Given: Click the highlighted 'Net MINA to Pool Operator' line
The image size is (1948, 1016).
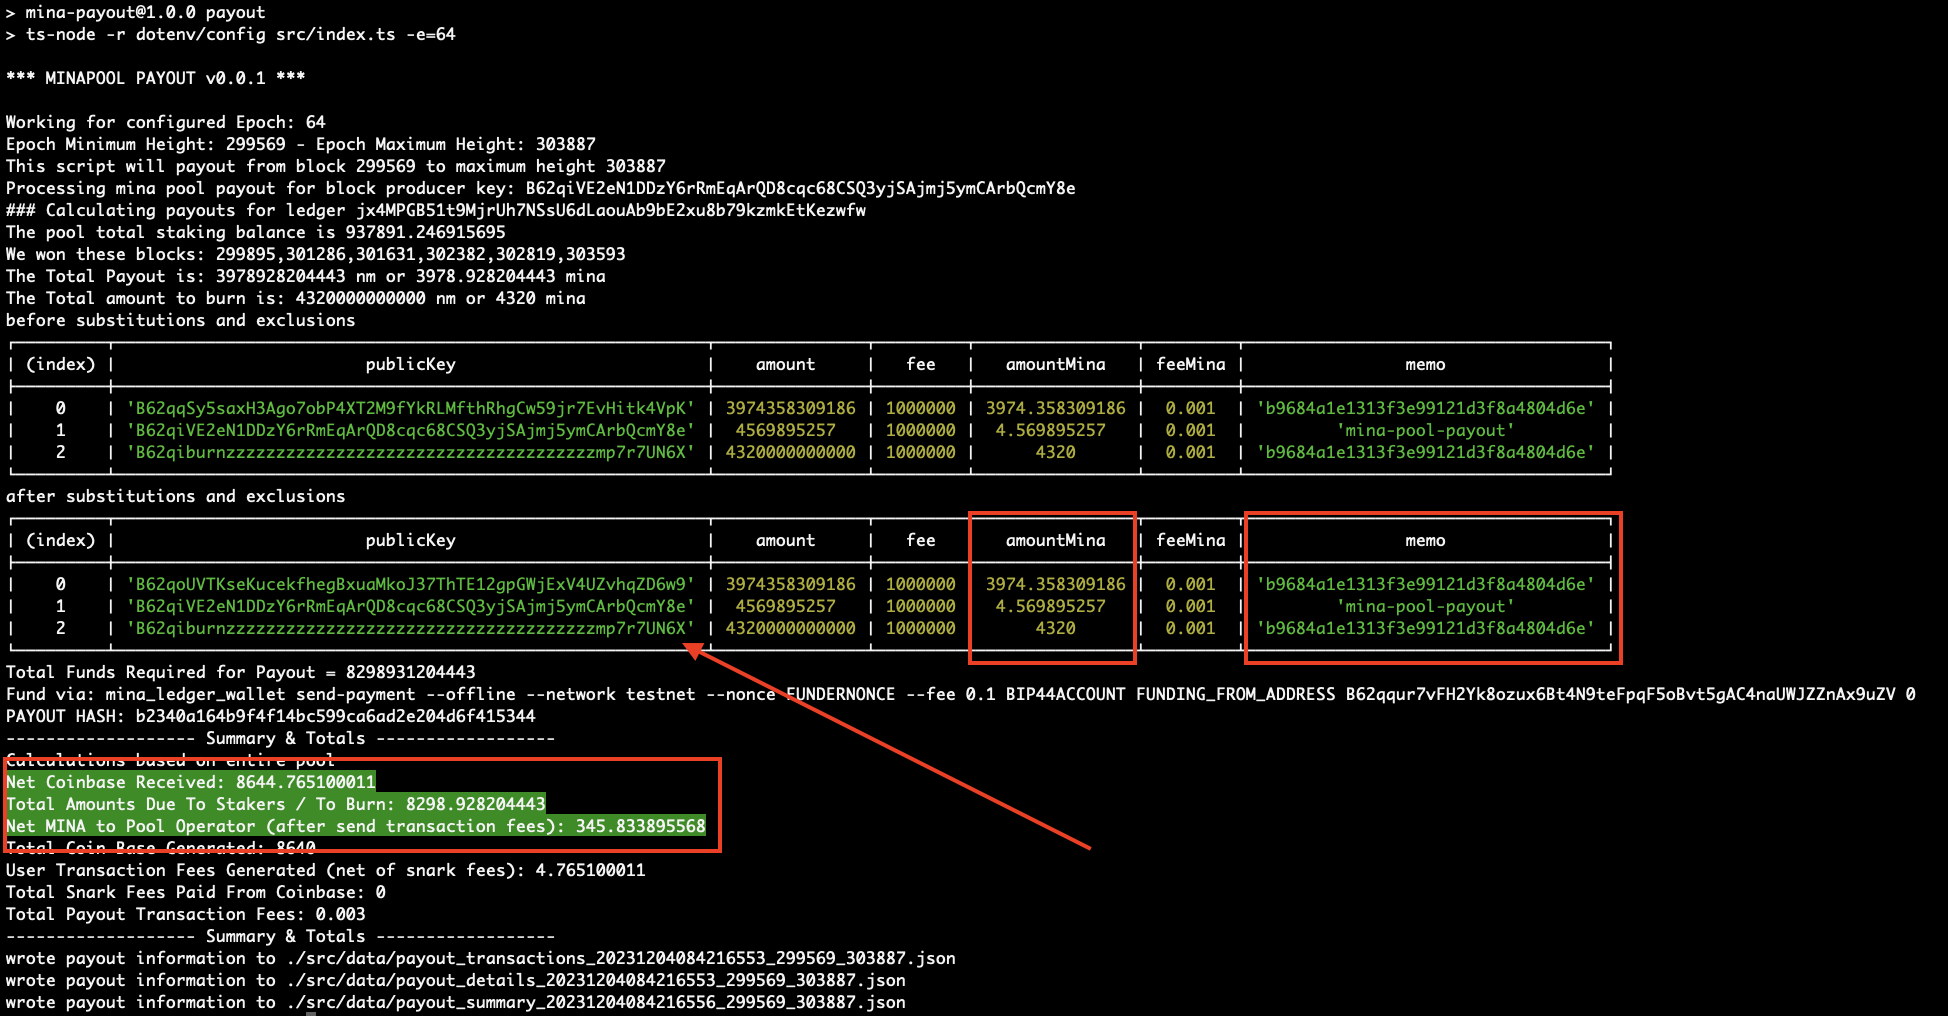Looking at the screenshot, I should click(356, 826).
